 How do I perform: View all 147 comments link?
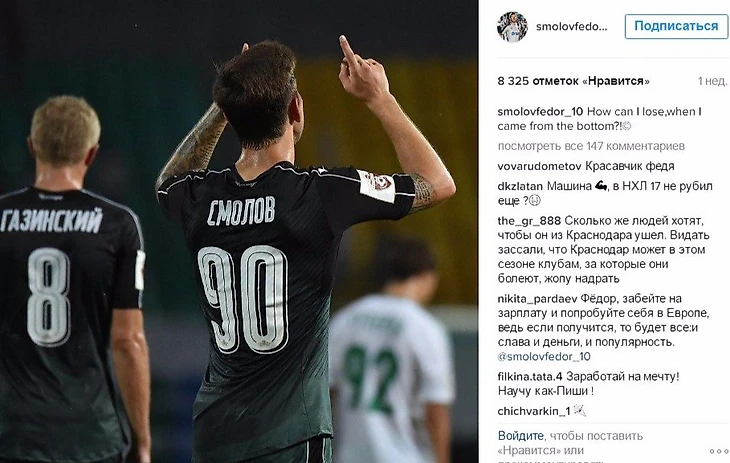(591, 146)
